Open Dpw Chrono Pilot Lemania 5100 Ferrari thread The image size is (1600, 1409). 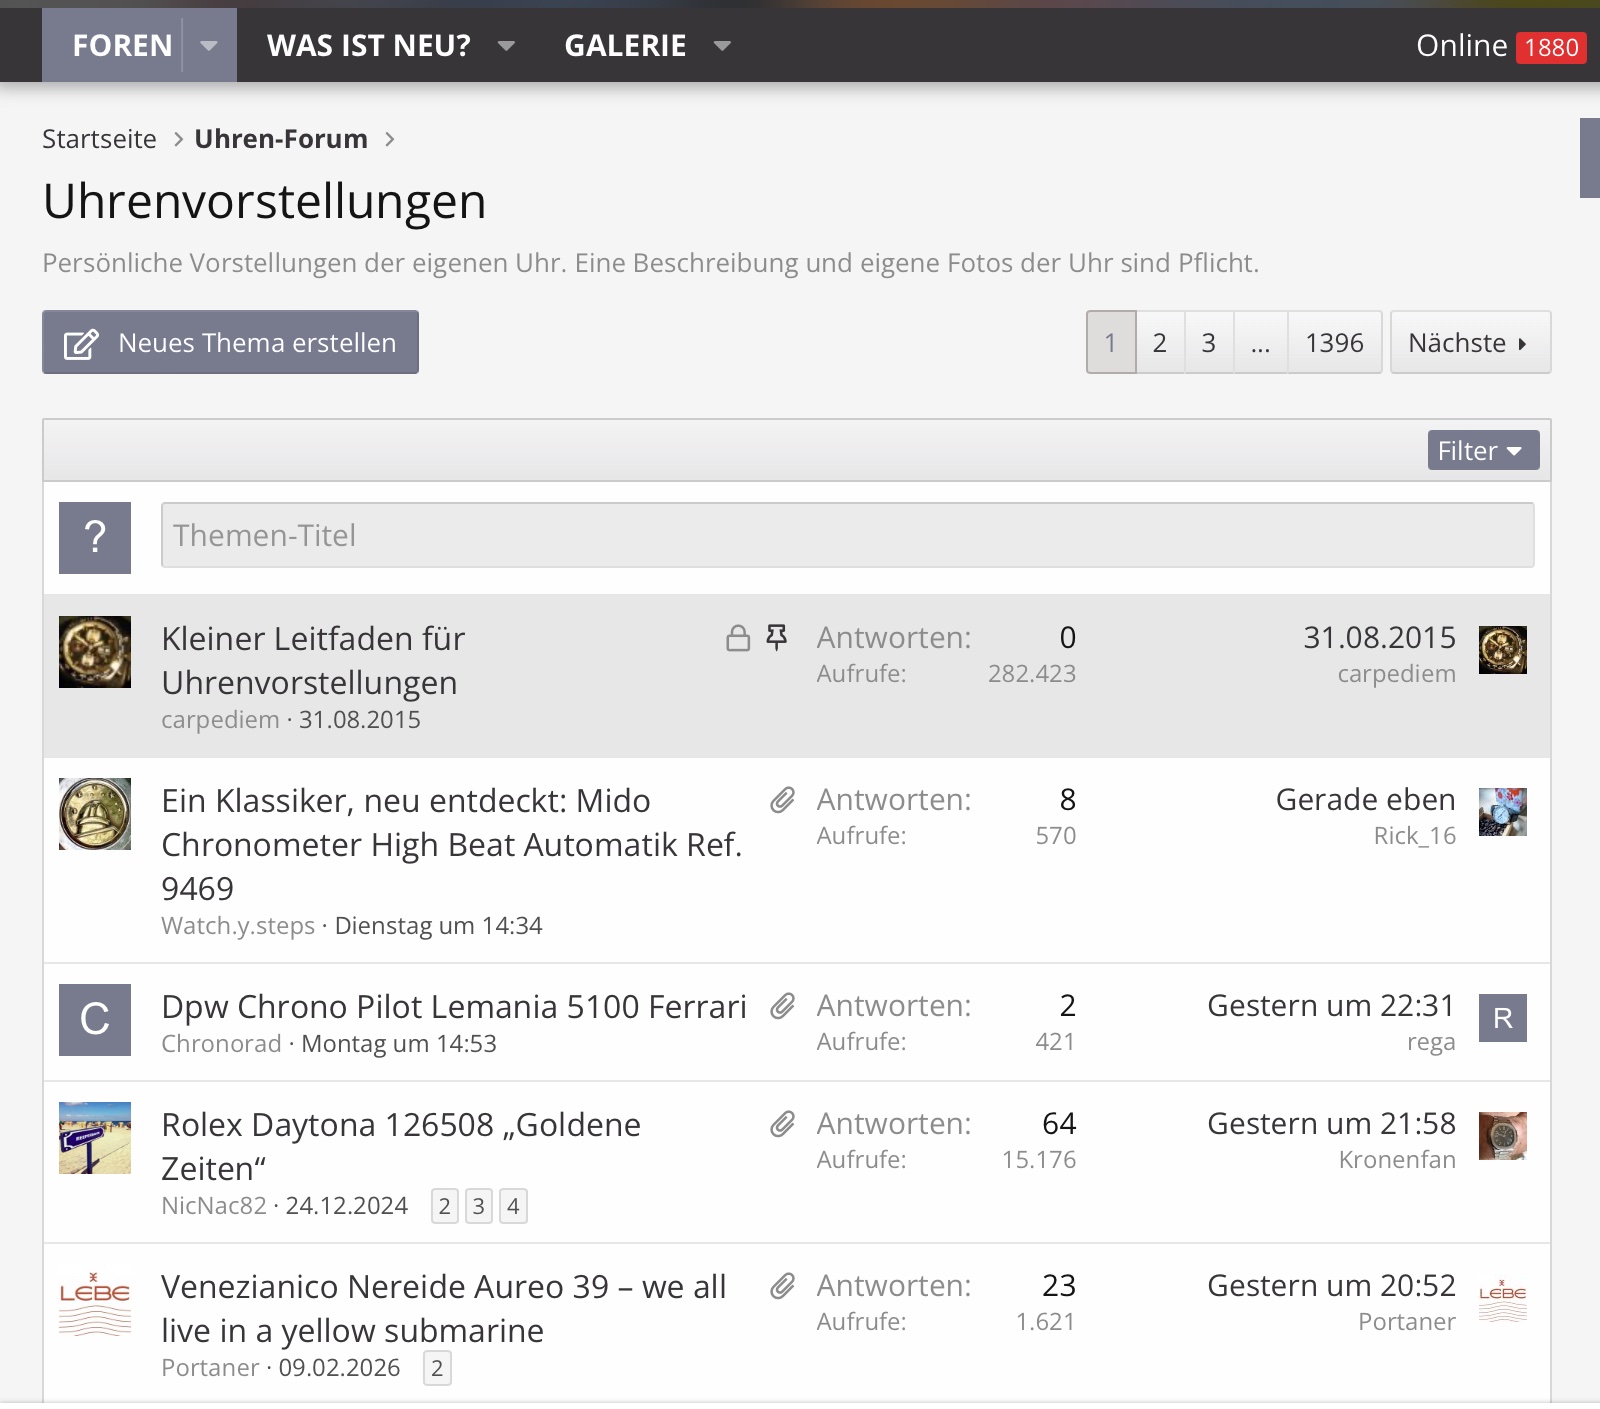point(454,1006)
